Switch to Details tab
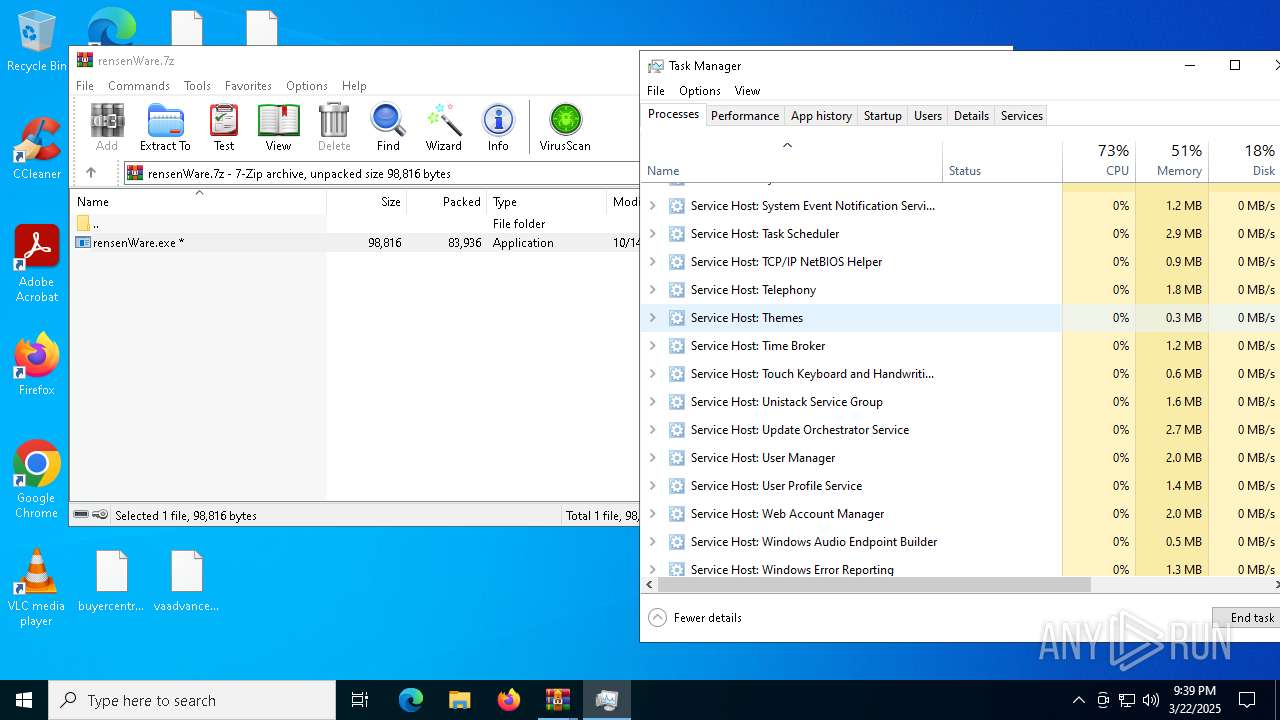The height and width of the screenshot is (720, 1280). [971, 116]
